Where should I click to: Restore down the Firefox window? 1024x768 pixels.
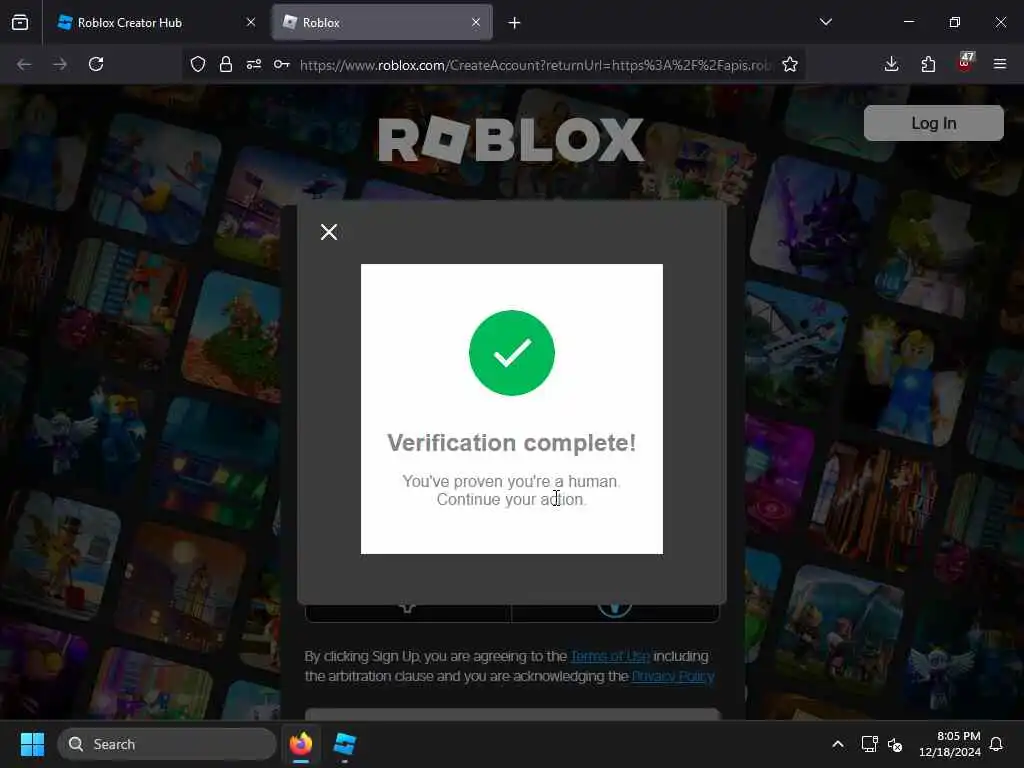(x=954, y=22)
